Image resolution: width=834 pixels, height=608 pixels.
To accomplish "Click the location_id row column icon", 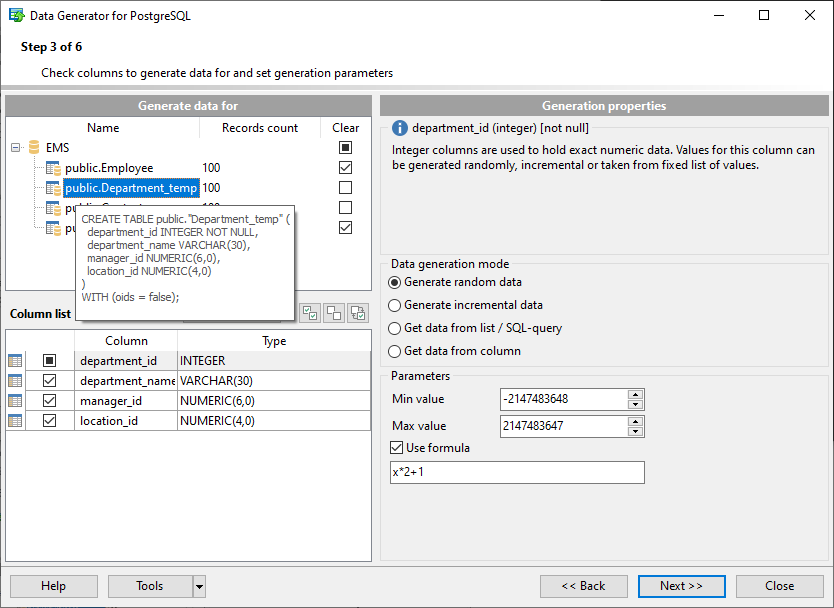I will tap(16, 421).
